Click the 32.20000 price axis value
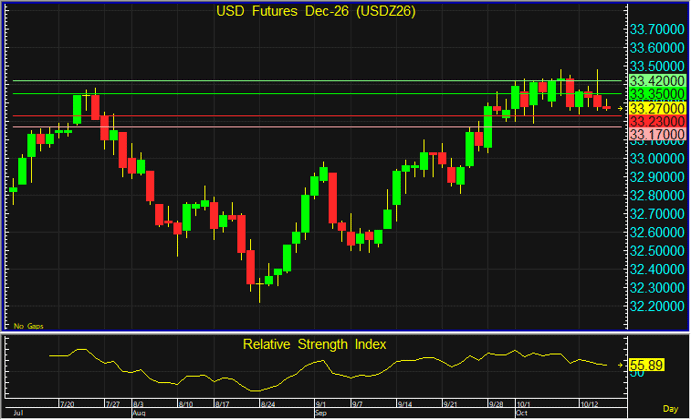This screenshot has height=420, width=691. pos(657,306)
